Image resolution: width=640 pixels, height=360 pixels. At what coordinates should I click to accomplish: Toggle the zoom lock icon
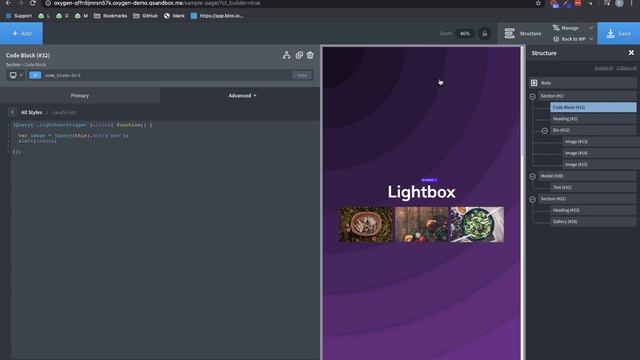point(484,33)
